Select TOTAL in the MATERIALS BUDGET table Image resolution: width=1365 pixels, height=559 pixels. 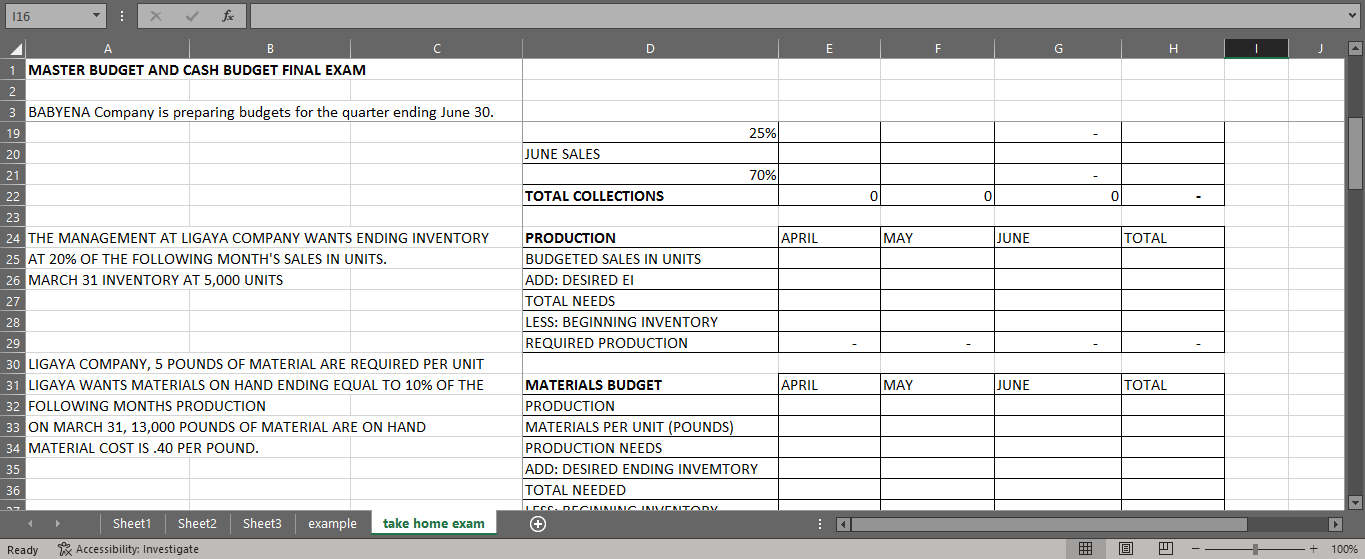click(x=1173, y=385)
